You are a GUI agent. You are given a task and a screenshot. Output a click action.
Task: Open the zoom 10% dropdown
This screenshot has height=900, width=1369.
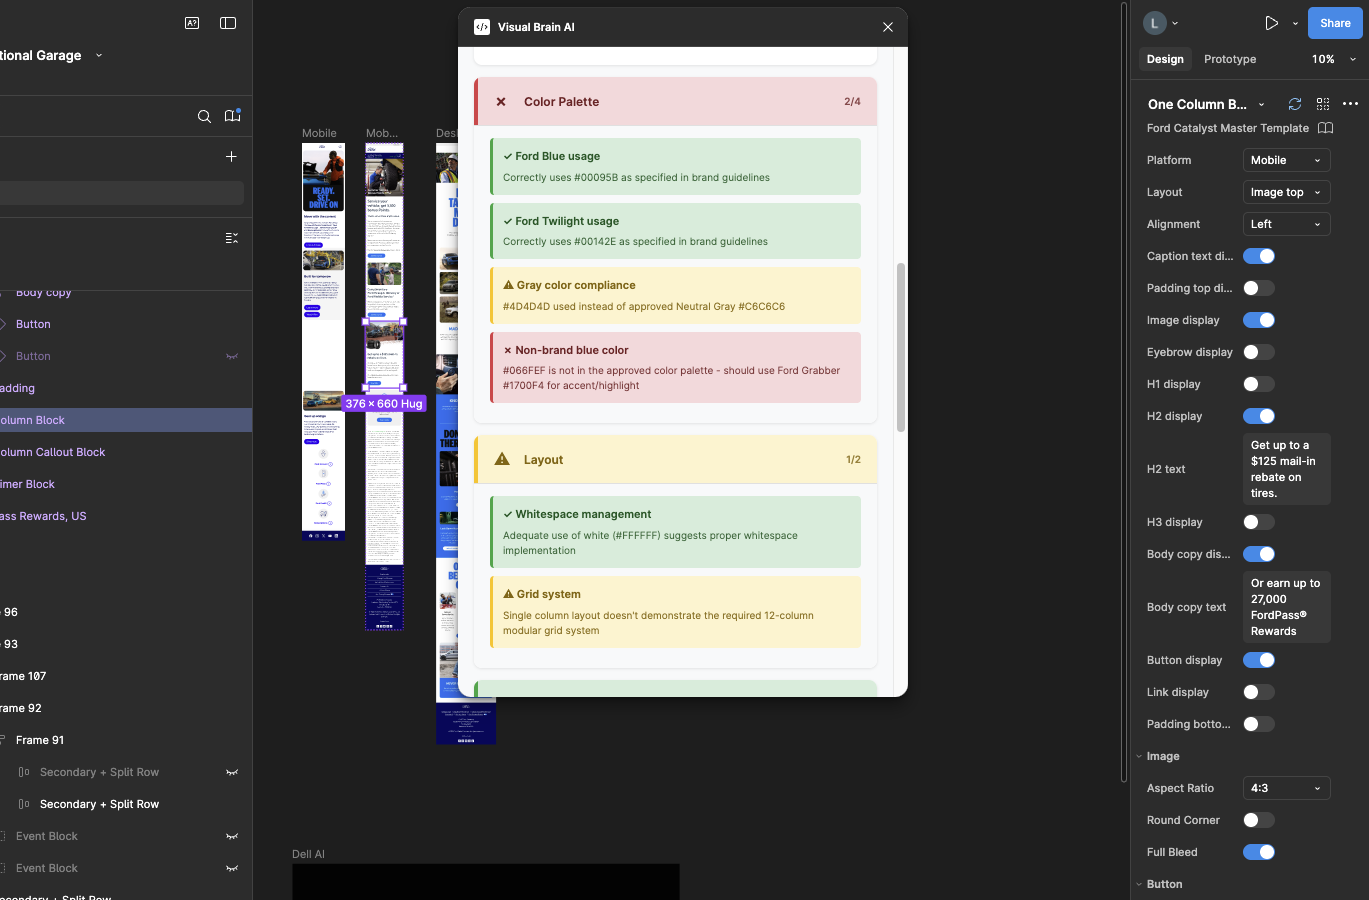click(x=1334, y=59)
